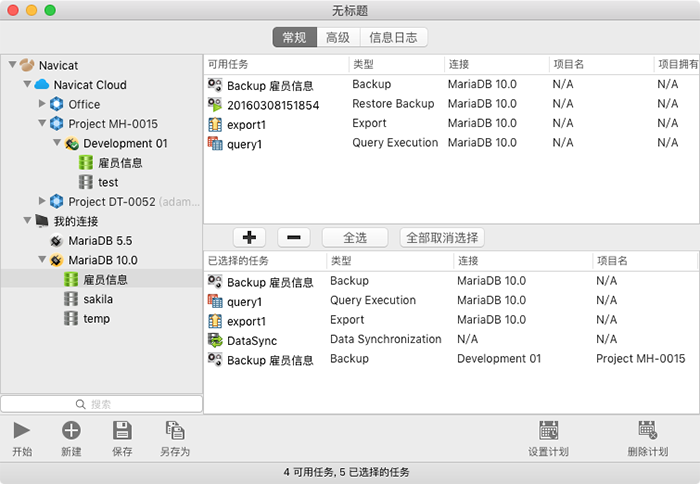The image size is (700, 484).
Task: Click the Project MH-0015 icon
Action: tap(56, 124)
